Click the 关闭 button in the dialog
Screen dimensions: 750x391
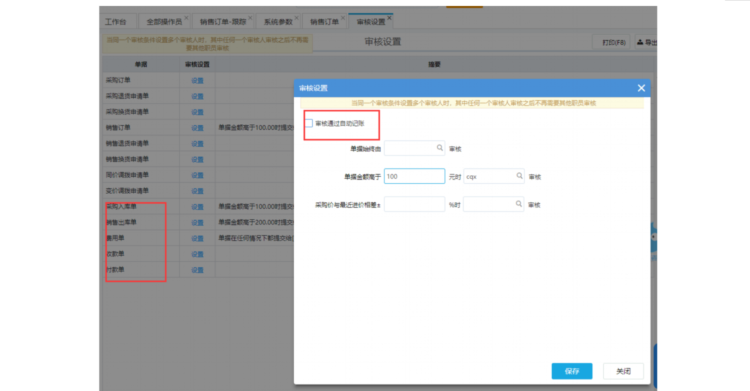click(623, 371)
